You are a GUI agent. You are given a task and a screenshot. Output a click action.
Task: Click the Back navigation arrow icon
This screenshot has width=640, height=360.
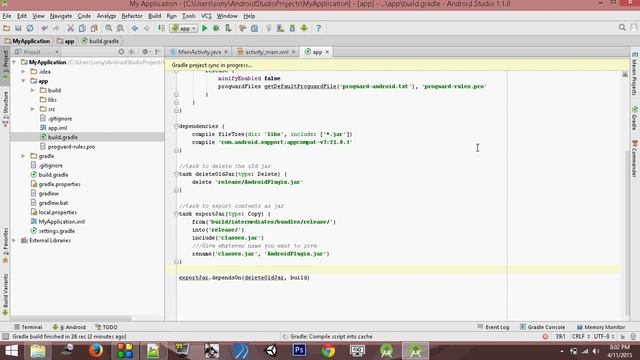click(x=135, y=28)
